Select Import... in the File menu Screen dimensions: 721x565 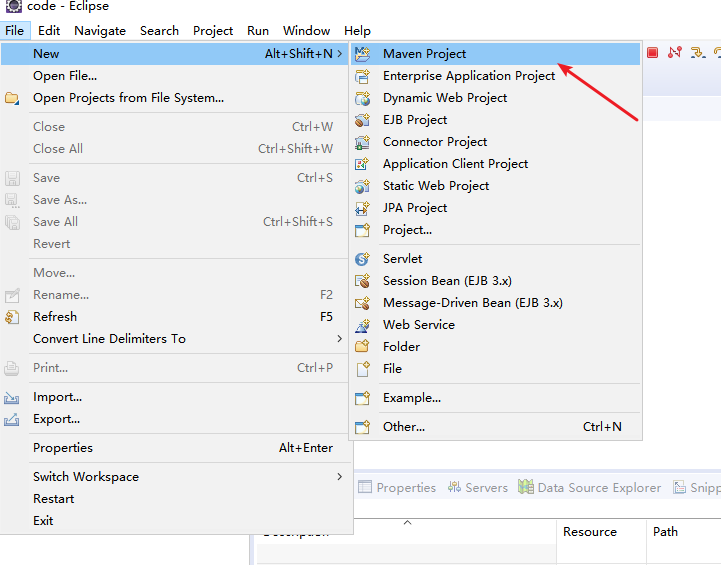tap(174, 397)
